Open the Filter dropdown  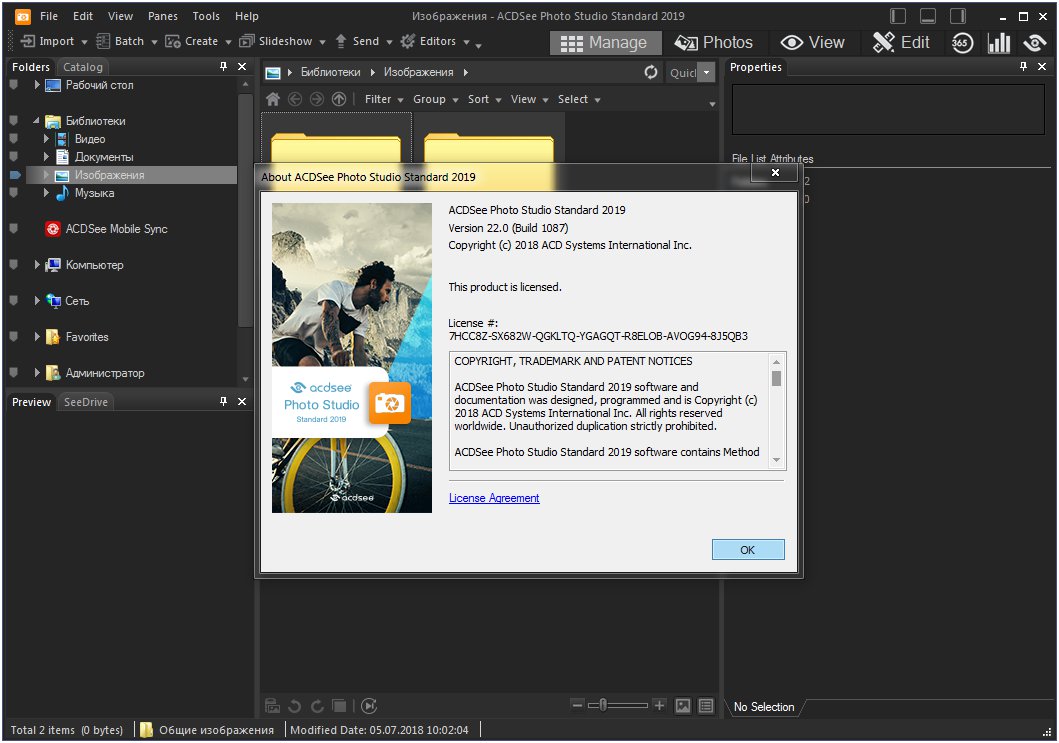(384, 99)
